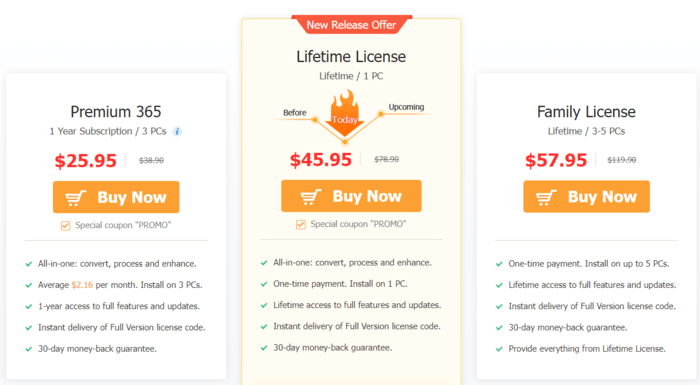Click the cart icon on Family License button

click(x=546, y=197)
